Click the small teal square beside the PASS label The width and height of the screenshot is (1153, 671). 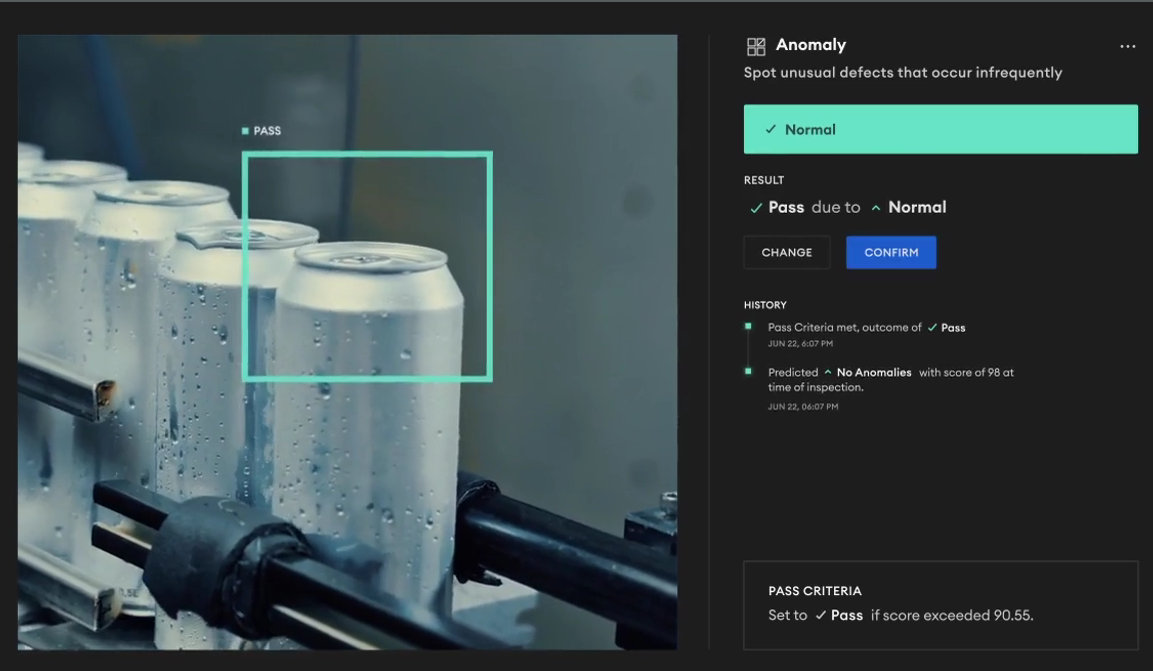(x=245, y=131)
